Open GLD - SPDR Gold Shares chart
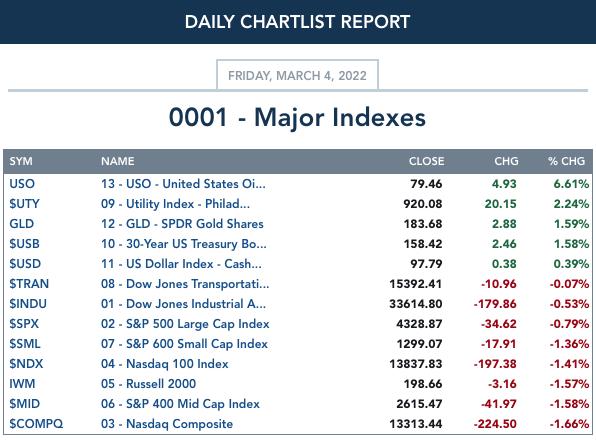Viewport: 596px width, 440px height. pyautogui.click(x=182, y=224)
